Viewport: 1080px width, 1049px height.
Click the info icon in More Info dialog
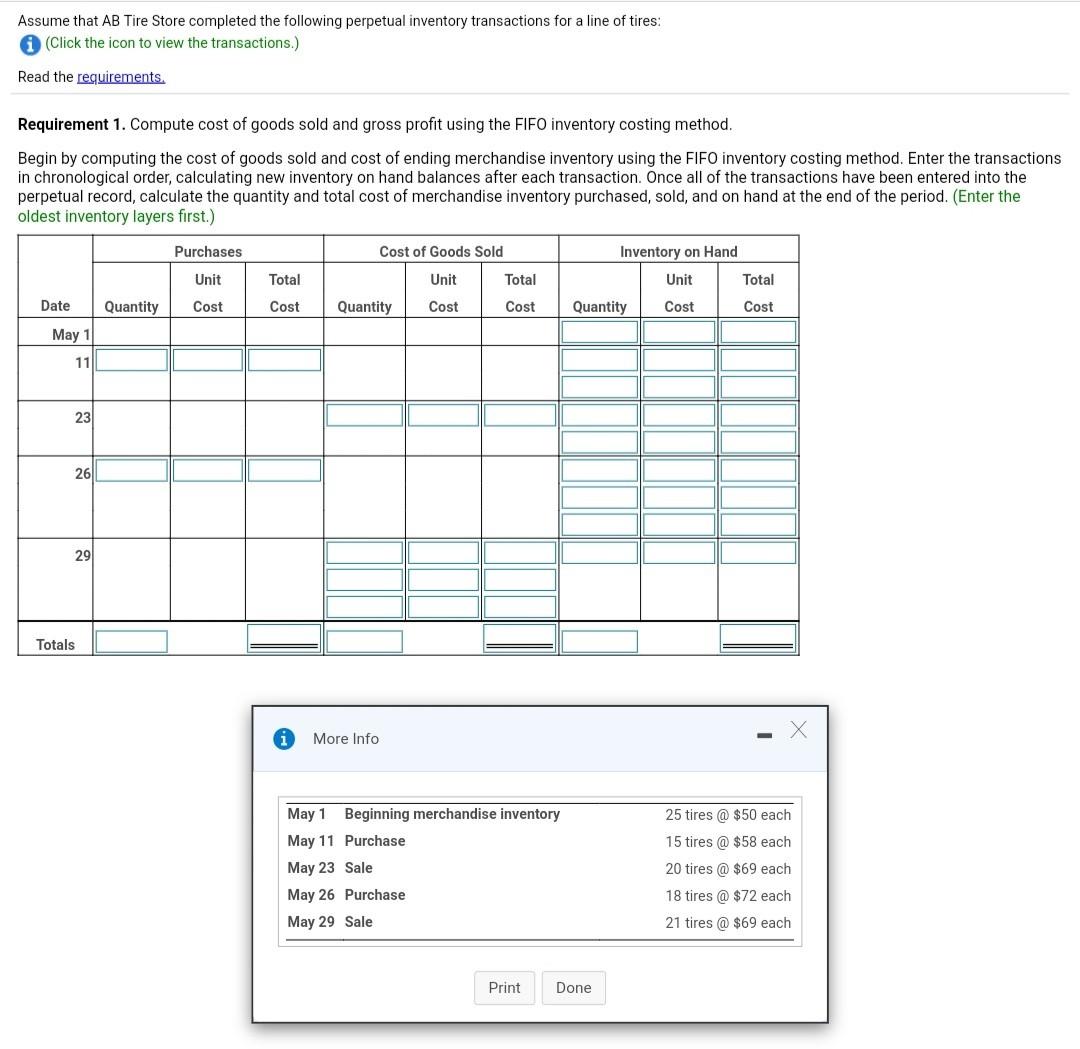(284, 738)
